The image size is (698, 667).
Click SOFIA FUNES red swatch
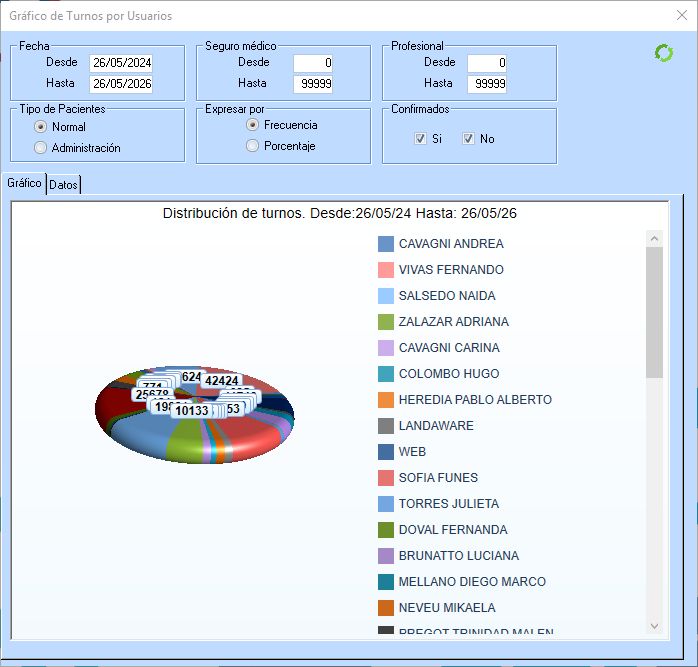[x=386, y=478]
